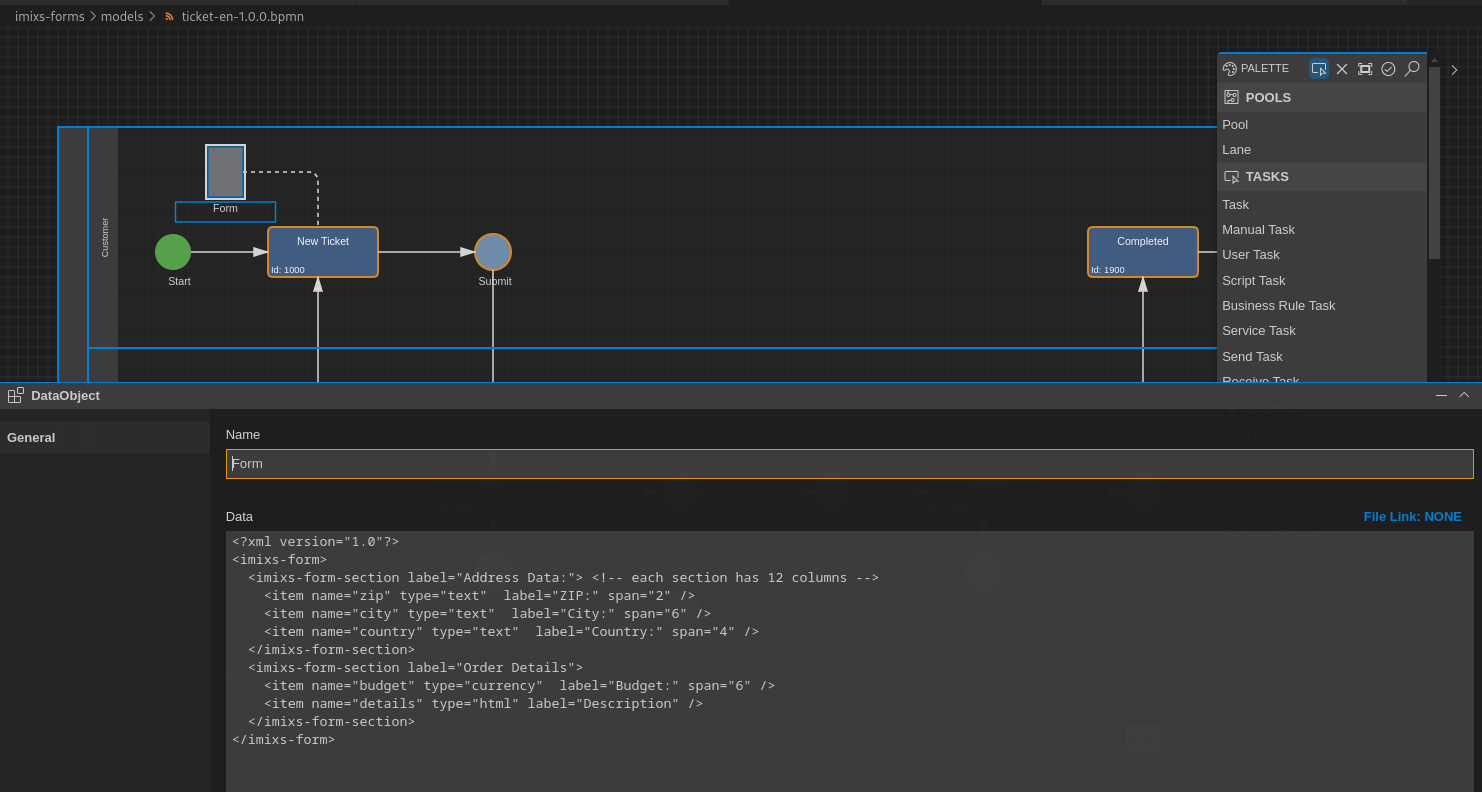
Task: Click the models breadcrumb segment
Action: 122,17
